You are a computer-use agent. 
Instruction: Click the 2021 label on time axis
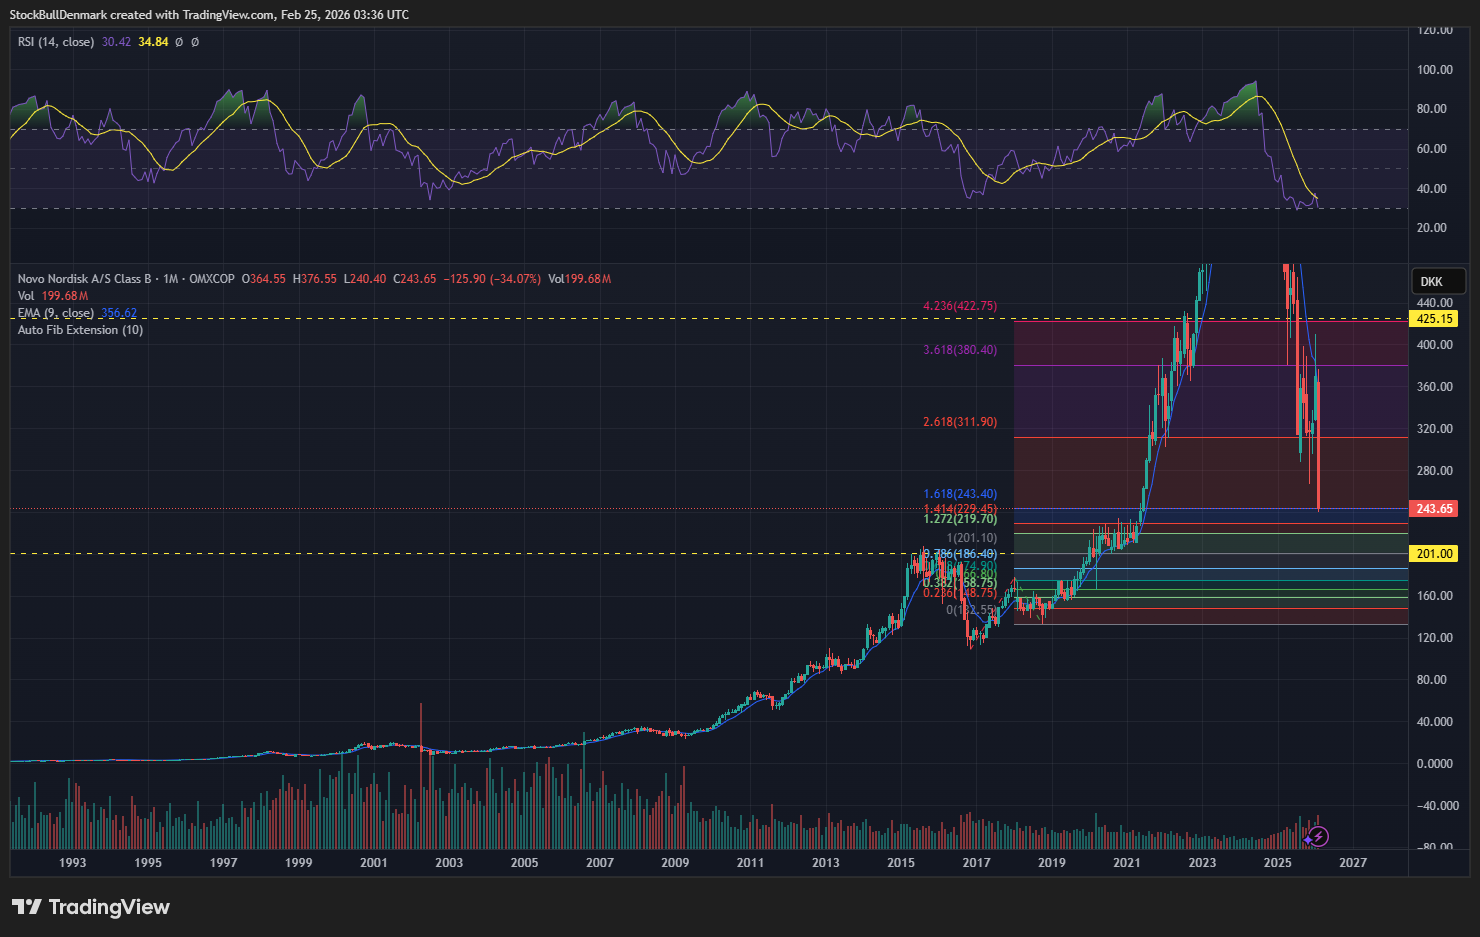coord(1127,863)
